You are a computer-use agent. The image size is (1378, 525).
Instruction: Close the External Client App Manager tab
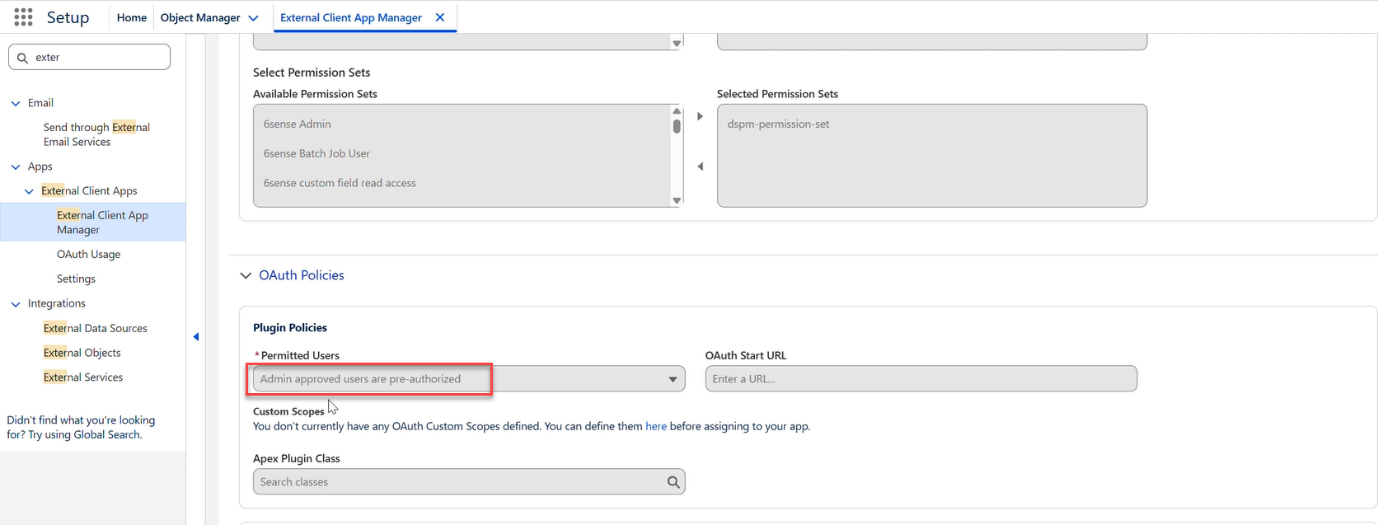pyautogui.click(x=440, y=17)
